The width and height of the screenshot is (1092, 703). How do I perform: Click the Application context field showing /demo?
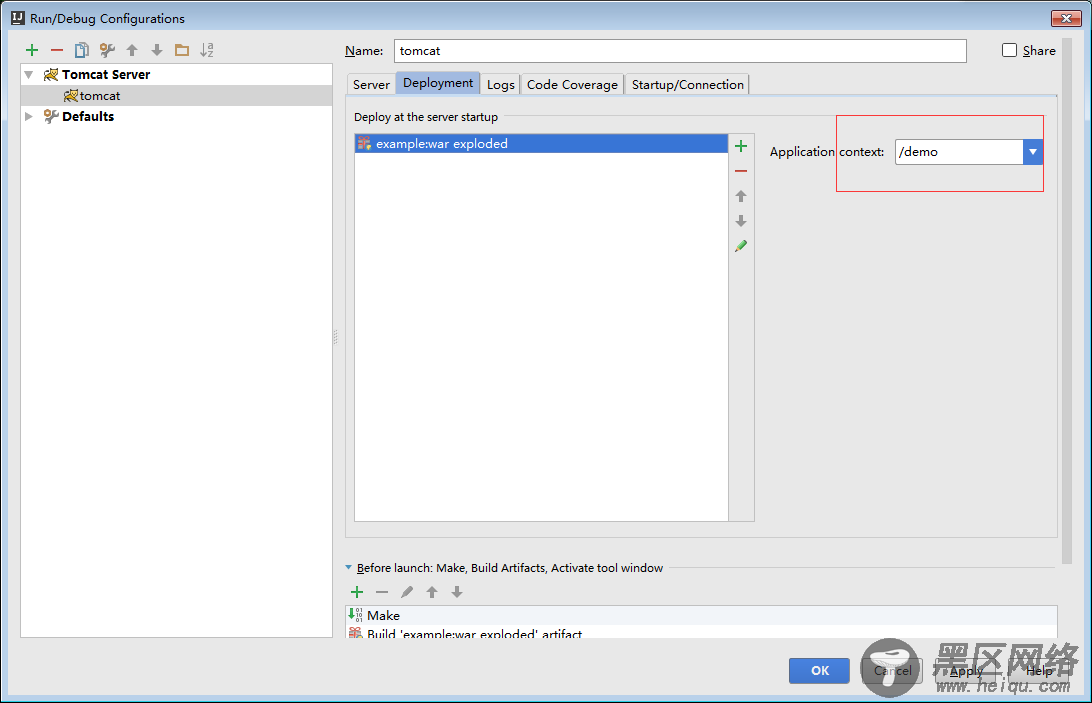(959, 152)
